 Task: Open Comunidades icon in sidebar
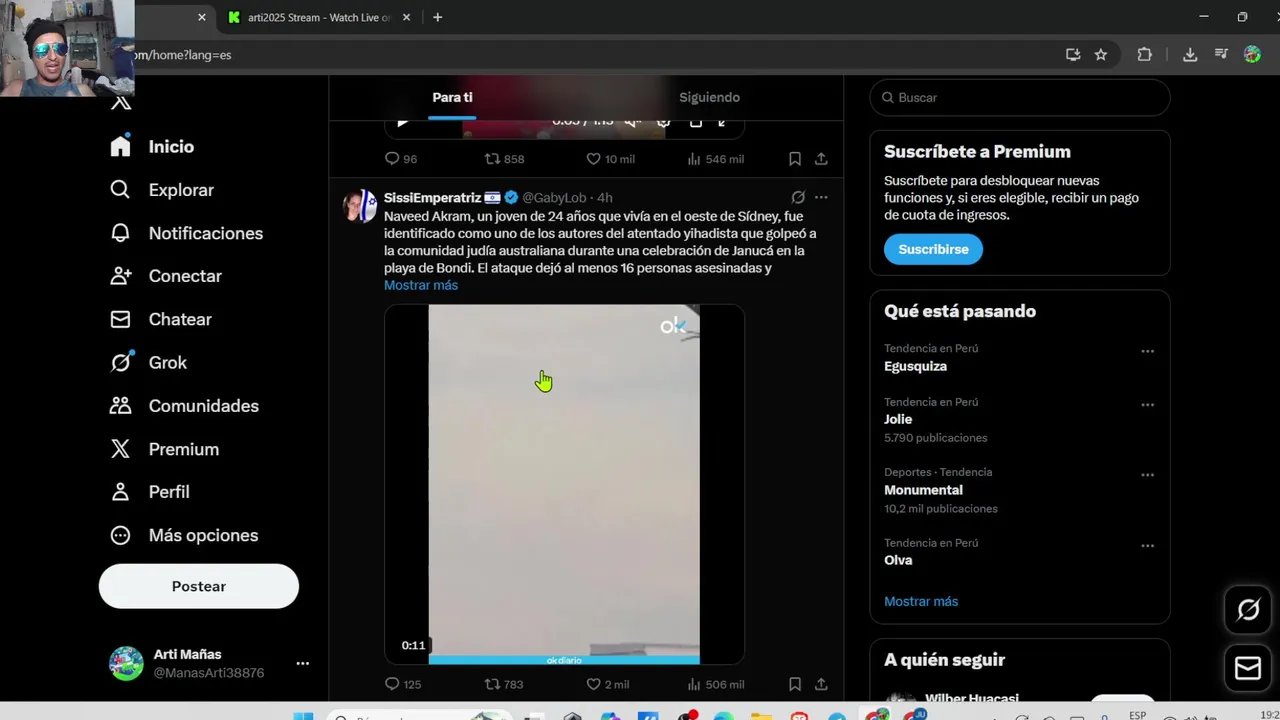tap(121, 406)
